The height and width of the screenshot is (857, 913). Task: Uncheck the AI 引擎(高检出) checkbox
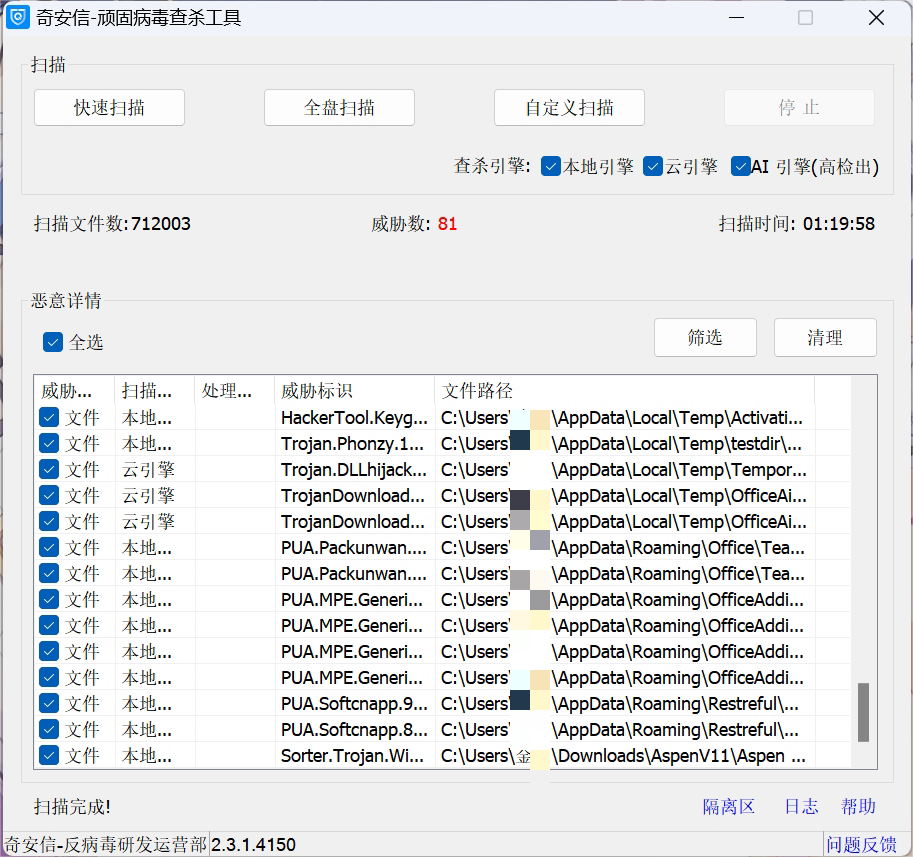tap(741, 167)
